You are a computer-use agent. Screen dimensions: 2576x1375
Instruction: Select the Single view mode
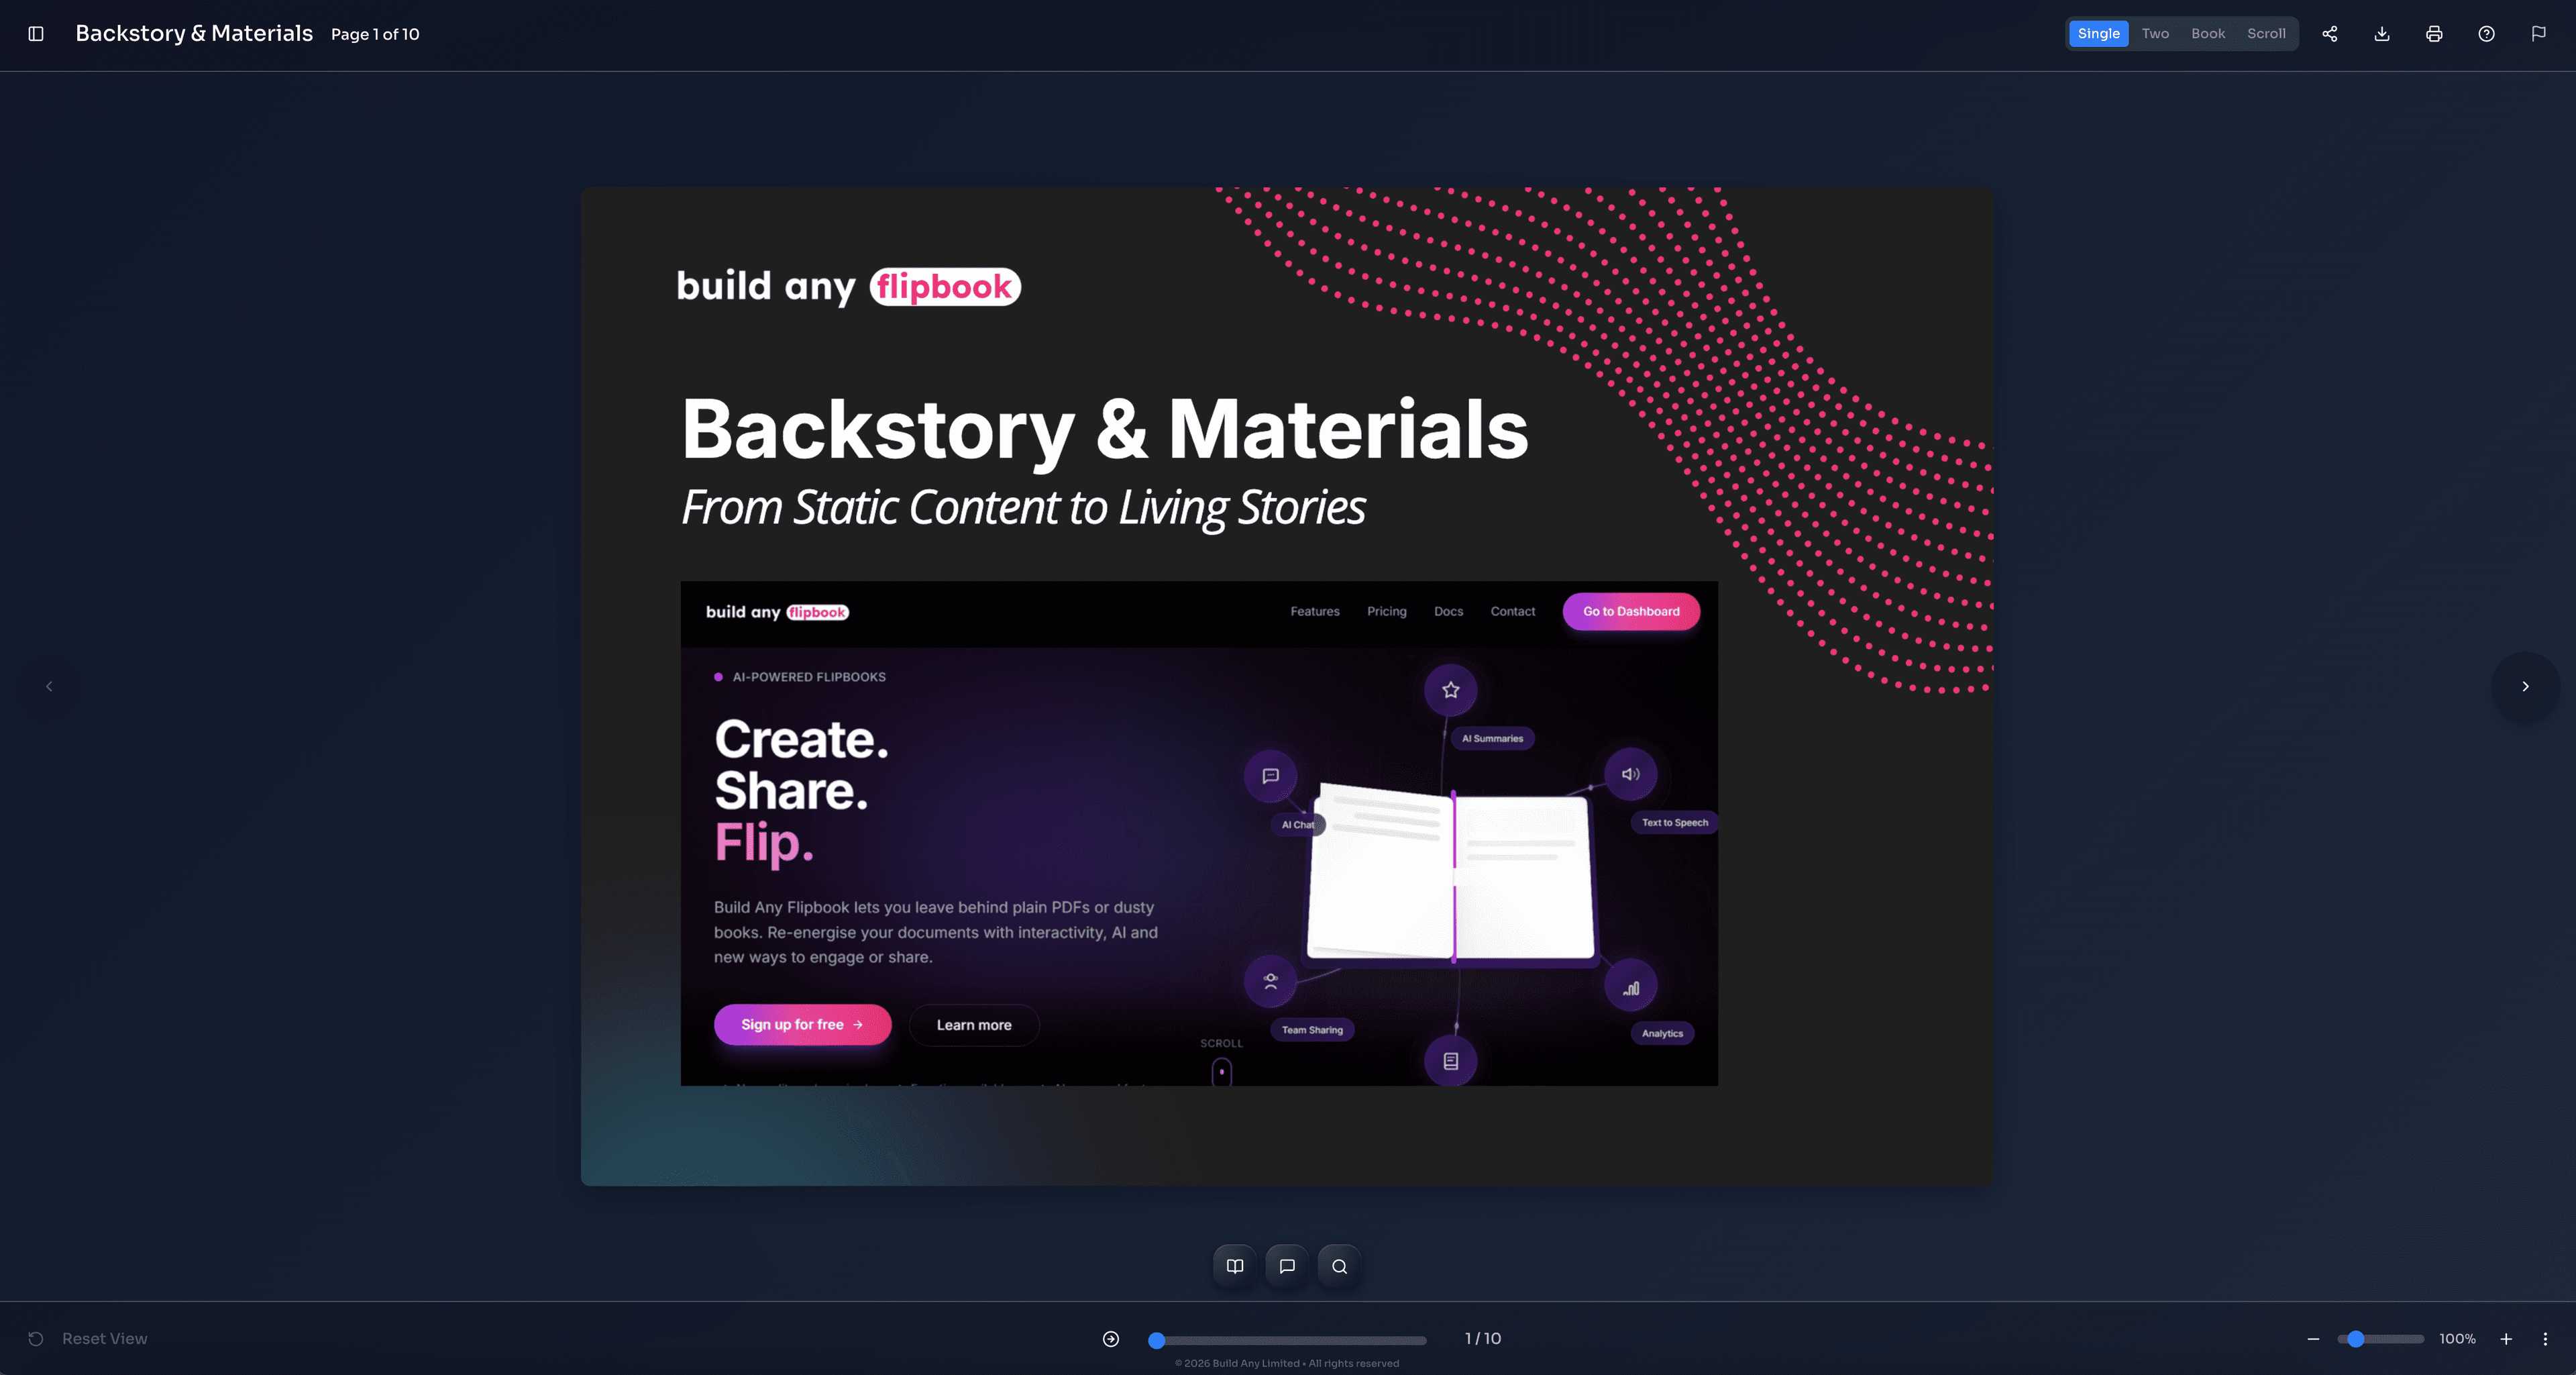[2098, 34]
